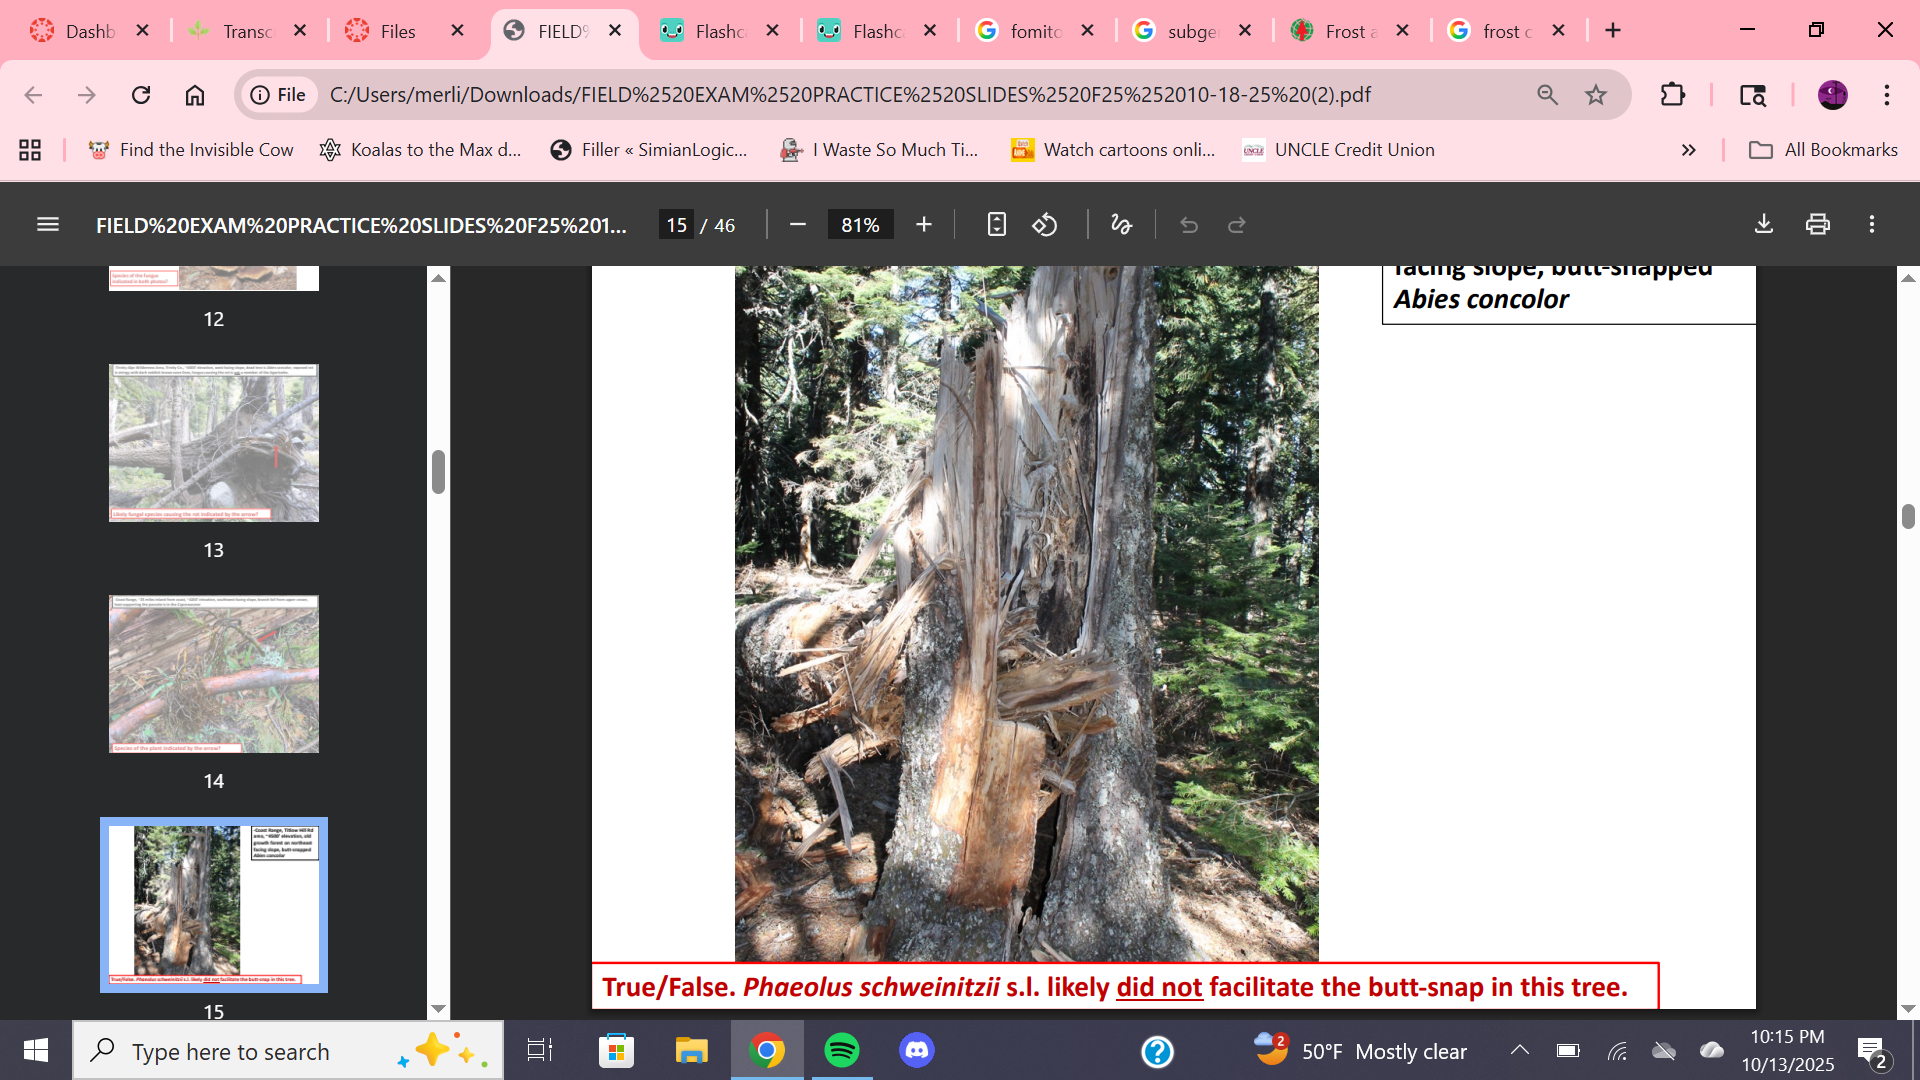Select the page 13 thumbnail
The image size is (1920, 1080).
click(213, 443)
